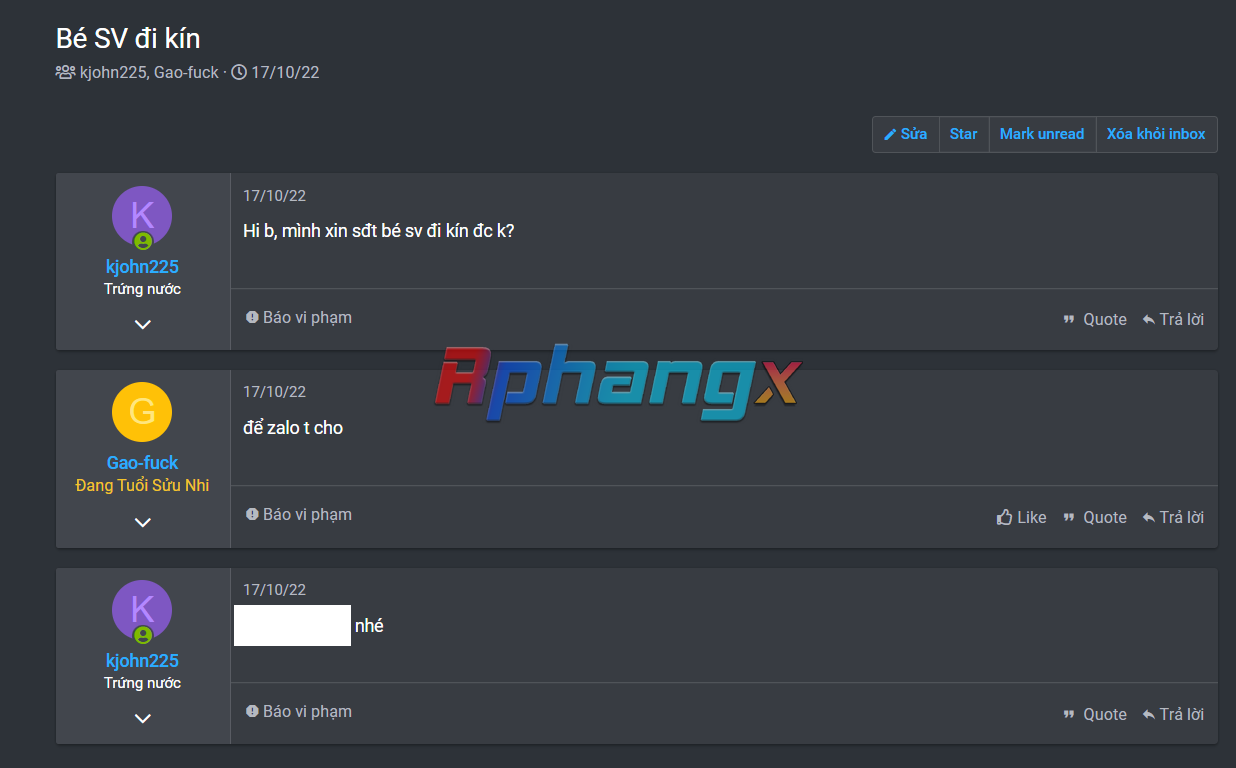Toggle Mark unread for the conversation
This screenshot has height=768, width=1236.
pyautogui.click(x=1042, y=134)
